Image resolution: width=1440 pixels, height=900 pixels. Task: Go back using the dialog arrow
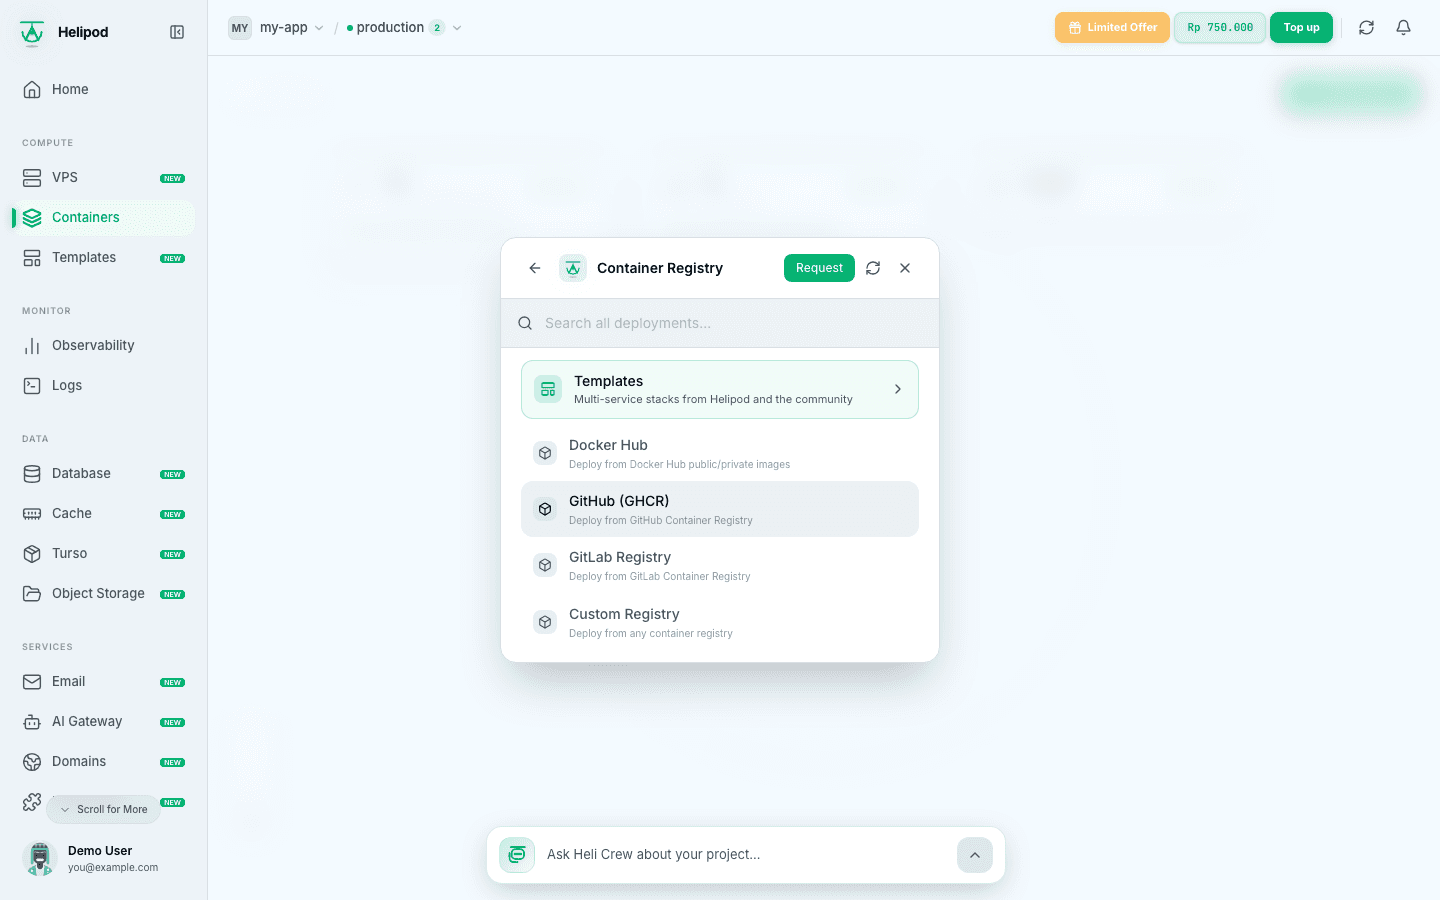click(535, 268)
